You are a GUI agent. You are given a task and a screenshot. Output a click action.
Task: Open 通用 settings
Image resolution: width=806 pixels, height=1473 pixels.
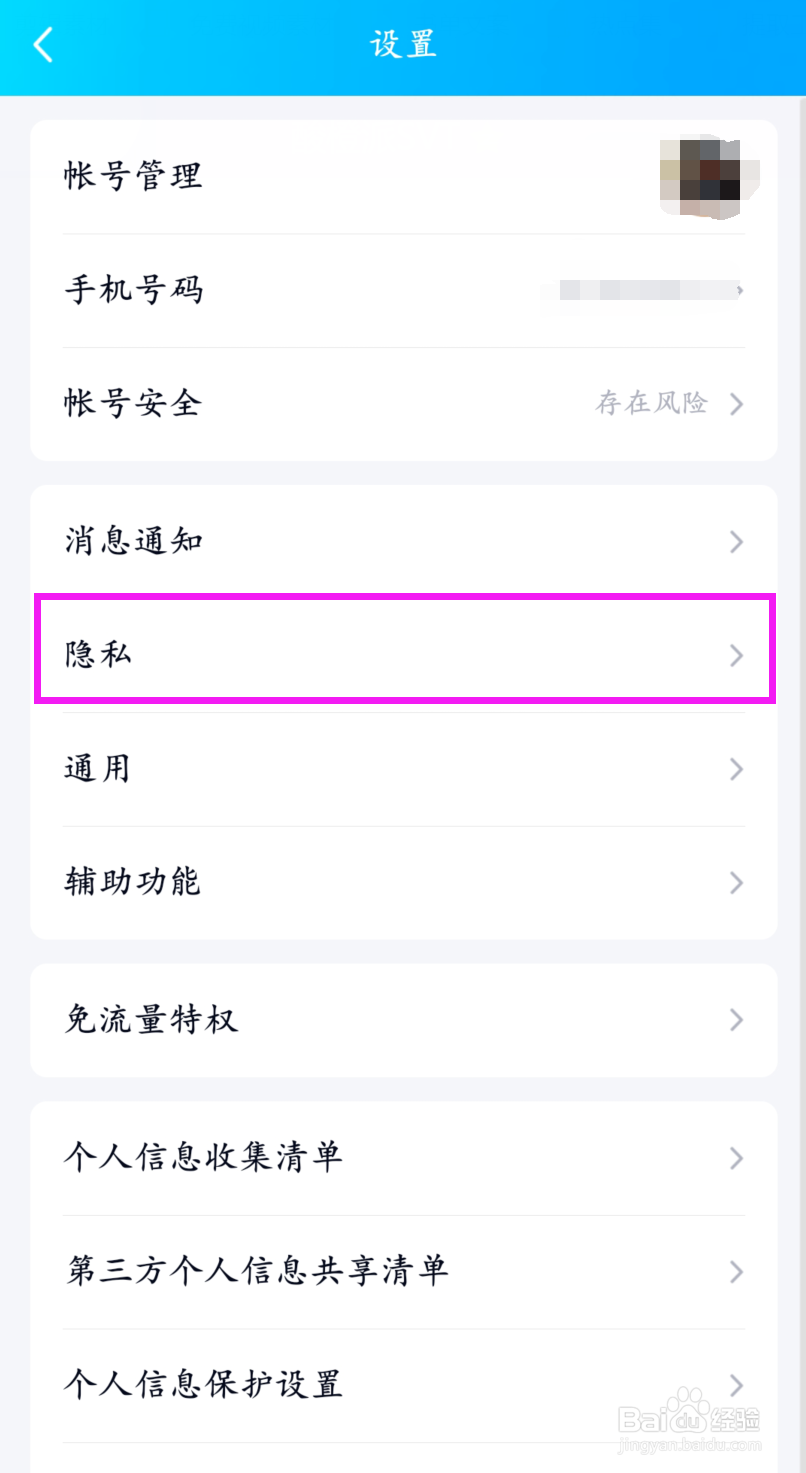click(404, 769)
